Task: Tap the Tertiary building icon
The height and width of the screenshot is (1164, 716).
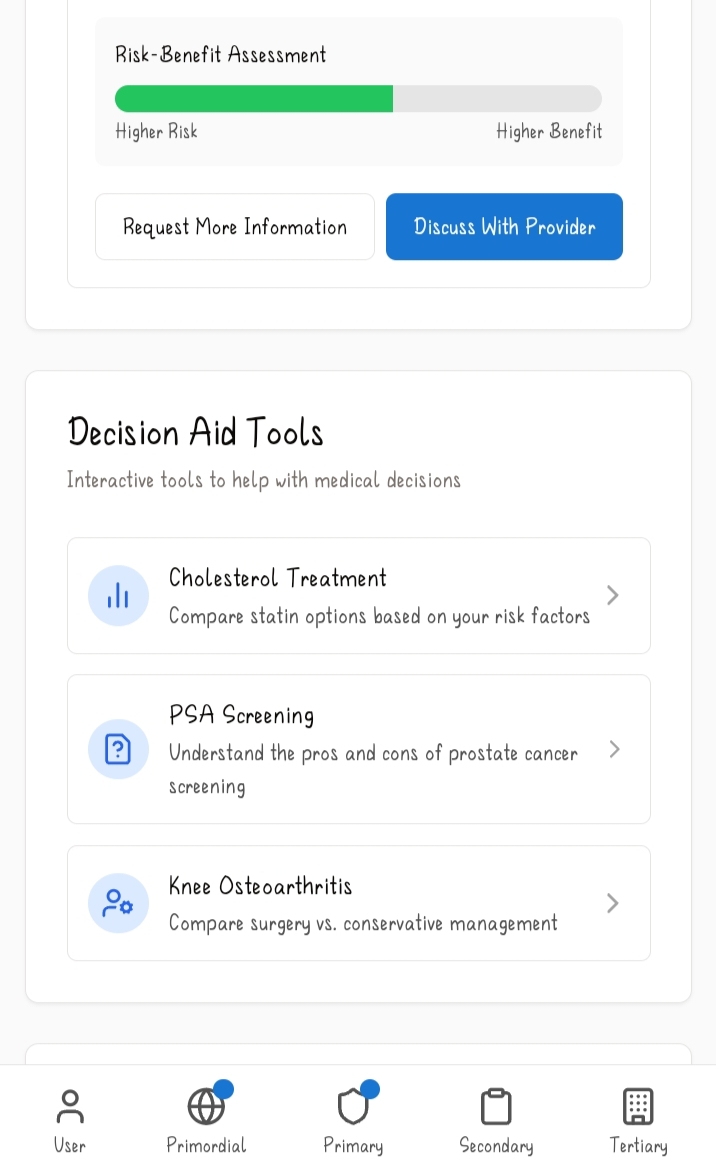Action: [638, 1107]
